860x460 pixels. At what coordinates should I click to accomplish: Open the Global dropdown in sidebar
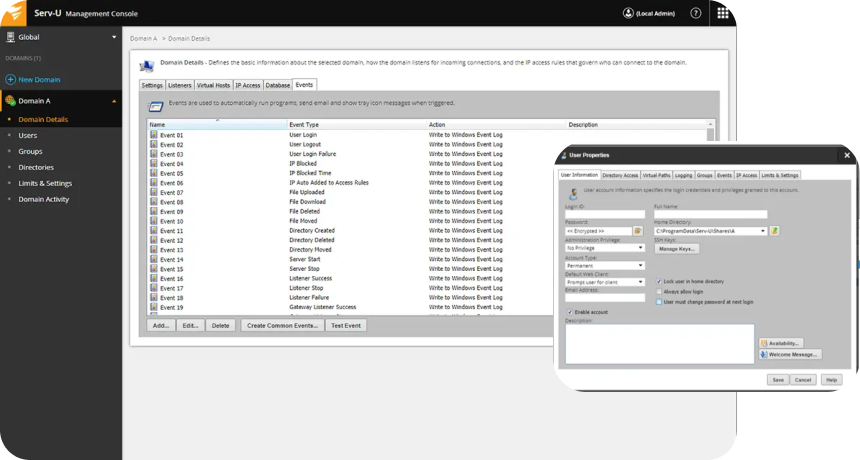coord(114,37)
